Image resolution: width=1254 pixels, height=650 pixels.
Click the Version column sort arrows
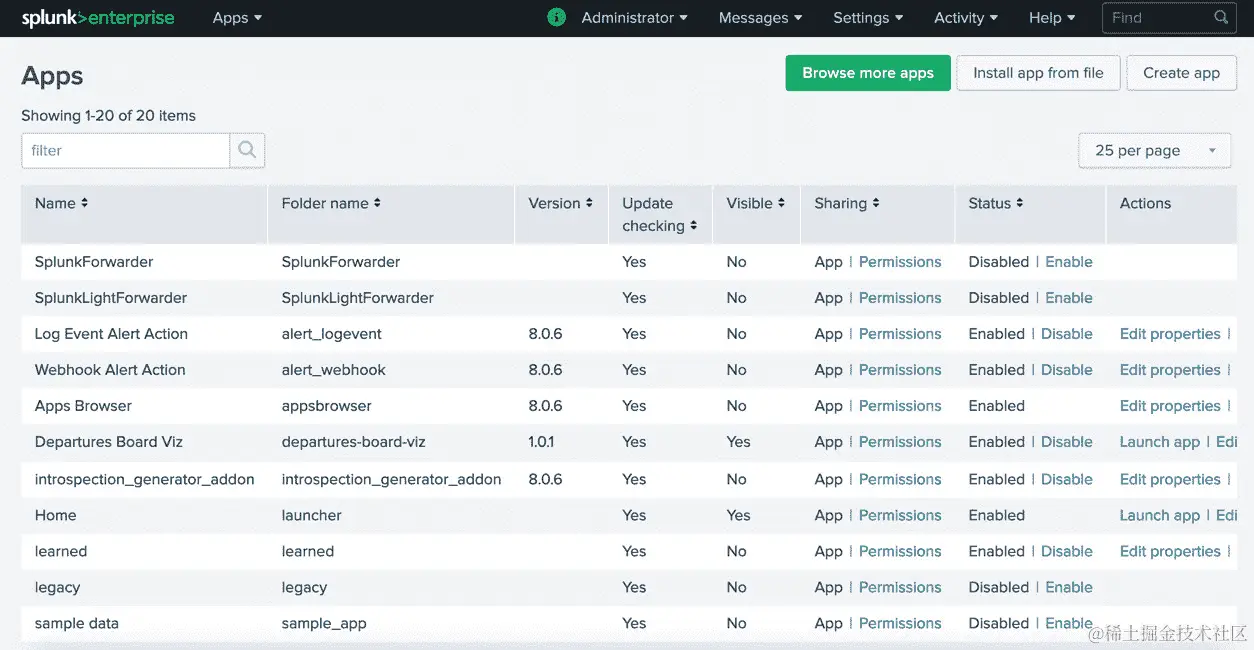pos(588,203)
